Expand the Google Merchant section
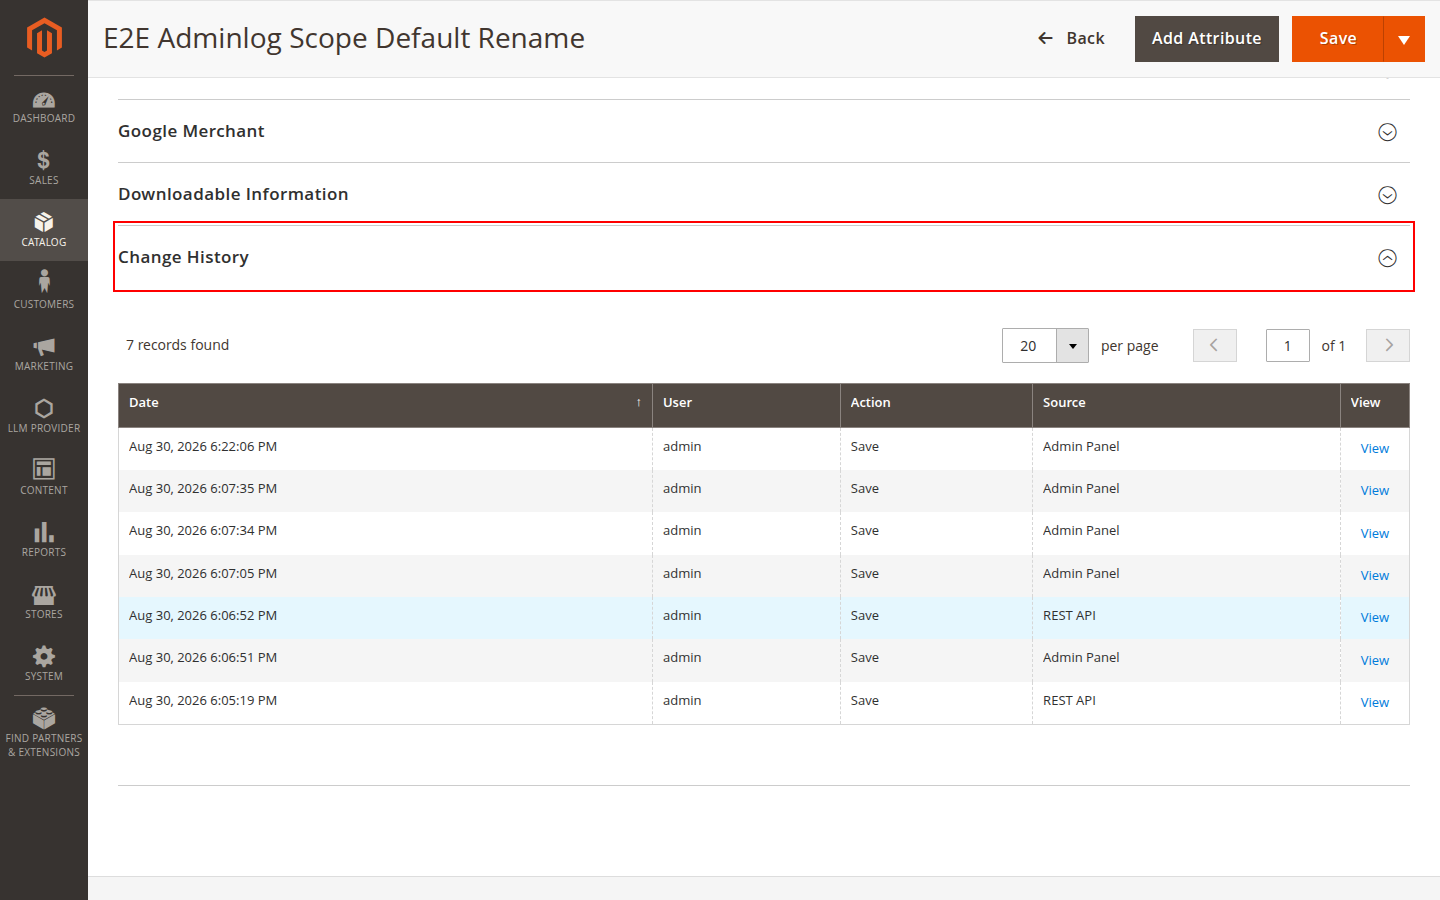1440x900 pixels. pos(764,131)
